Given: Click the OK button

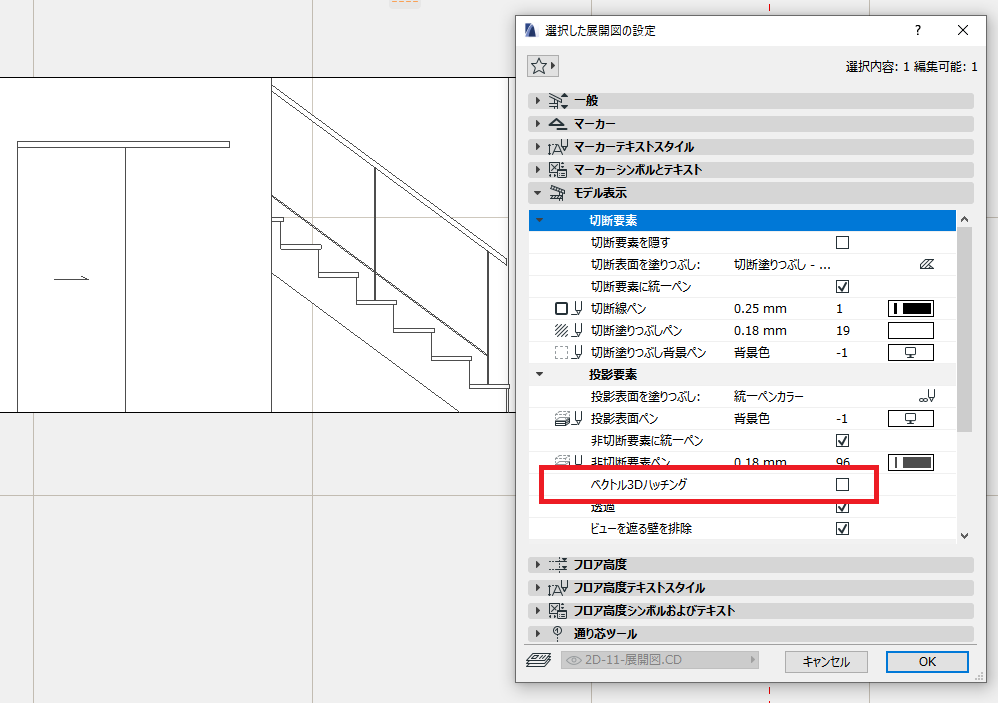Looking at the screenshot, I should coord(927,662).
